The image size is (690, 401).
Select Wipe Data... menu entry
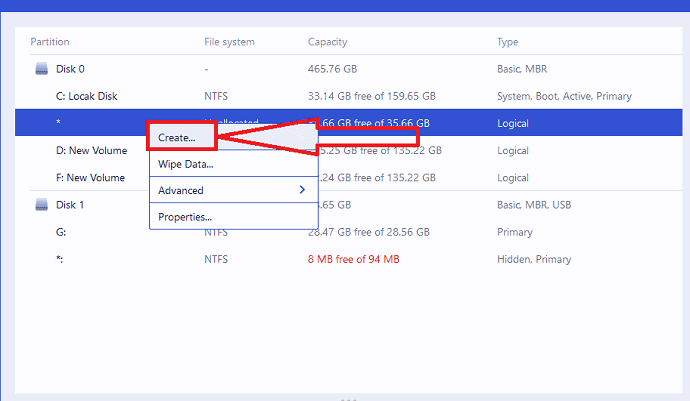[234, 164]
